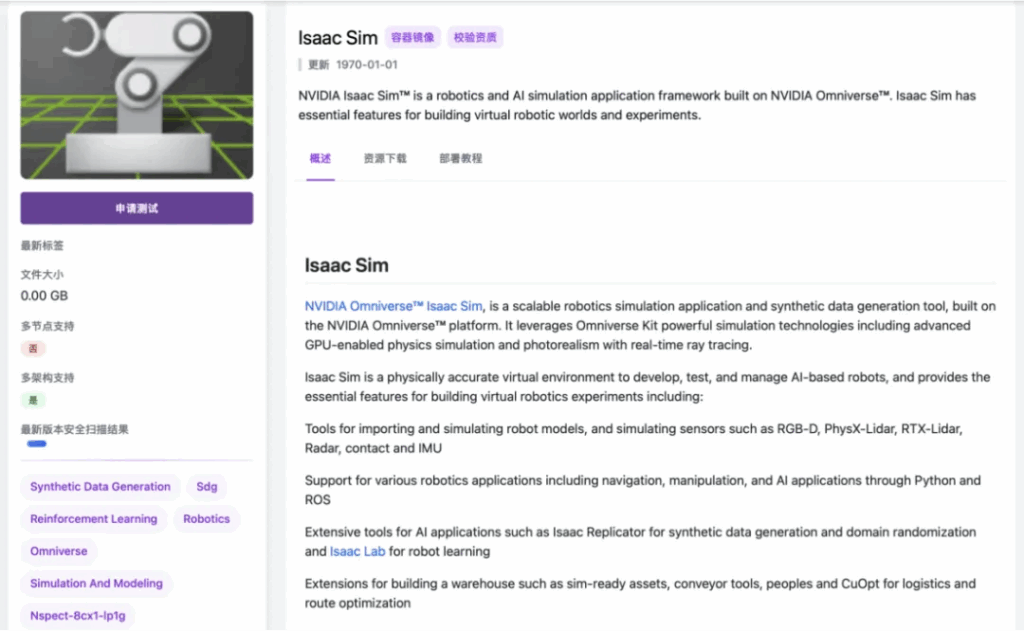Select the Synthetic Data Generation tag
The height and width of the screenshot is (631, 1024).
point(100,487)
